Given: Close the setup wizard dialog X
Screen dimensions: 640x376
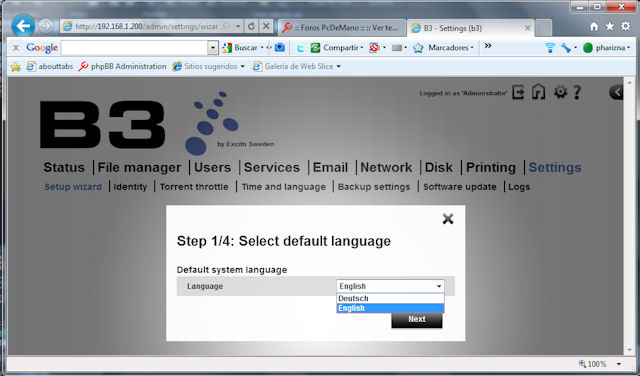Looking at the screenshot, I should [448, 219].
